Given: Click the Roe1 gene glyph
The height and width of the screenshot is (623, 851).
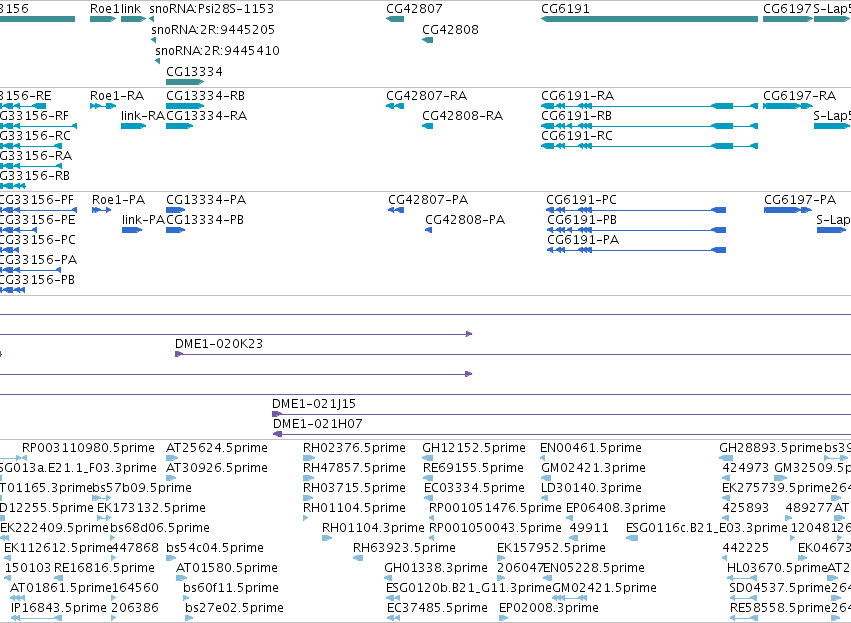Looking at the screenshot, I should (x=103, y=19).
